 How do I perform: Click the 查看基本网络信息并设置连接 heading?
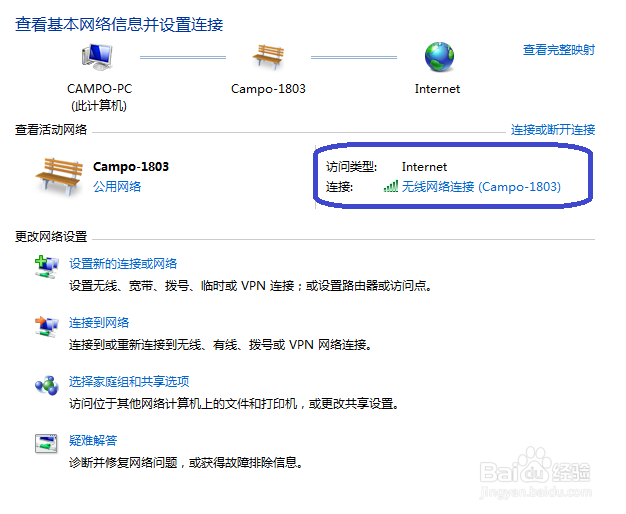tap(119, 25)
